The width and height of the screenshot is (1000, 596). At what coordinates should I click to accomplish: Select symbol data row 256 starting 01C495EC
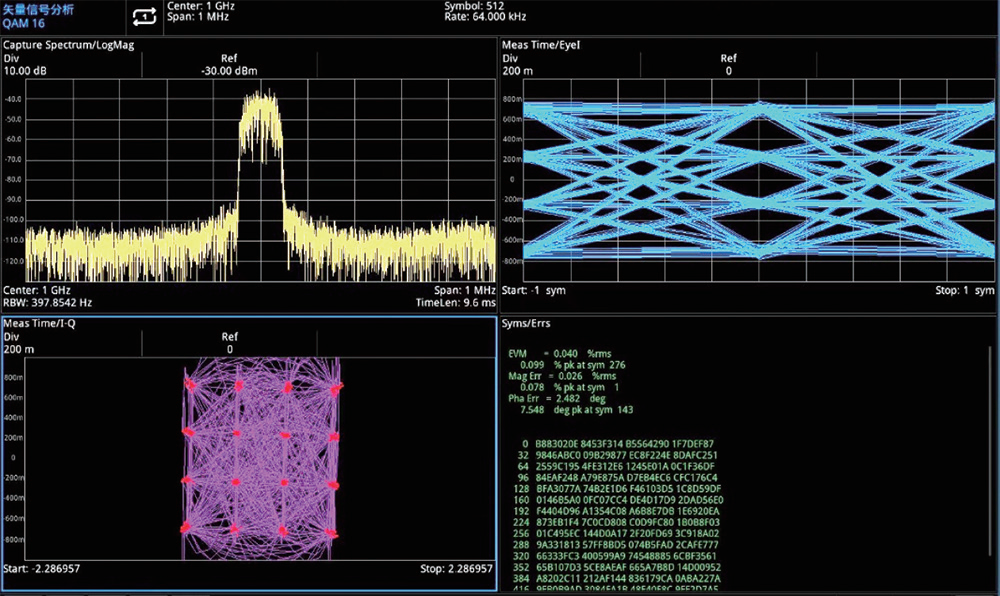tap(616, 534)
